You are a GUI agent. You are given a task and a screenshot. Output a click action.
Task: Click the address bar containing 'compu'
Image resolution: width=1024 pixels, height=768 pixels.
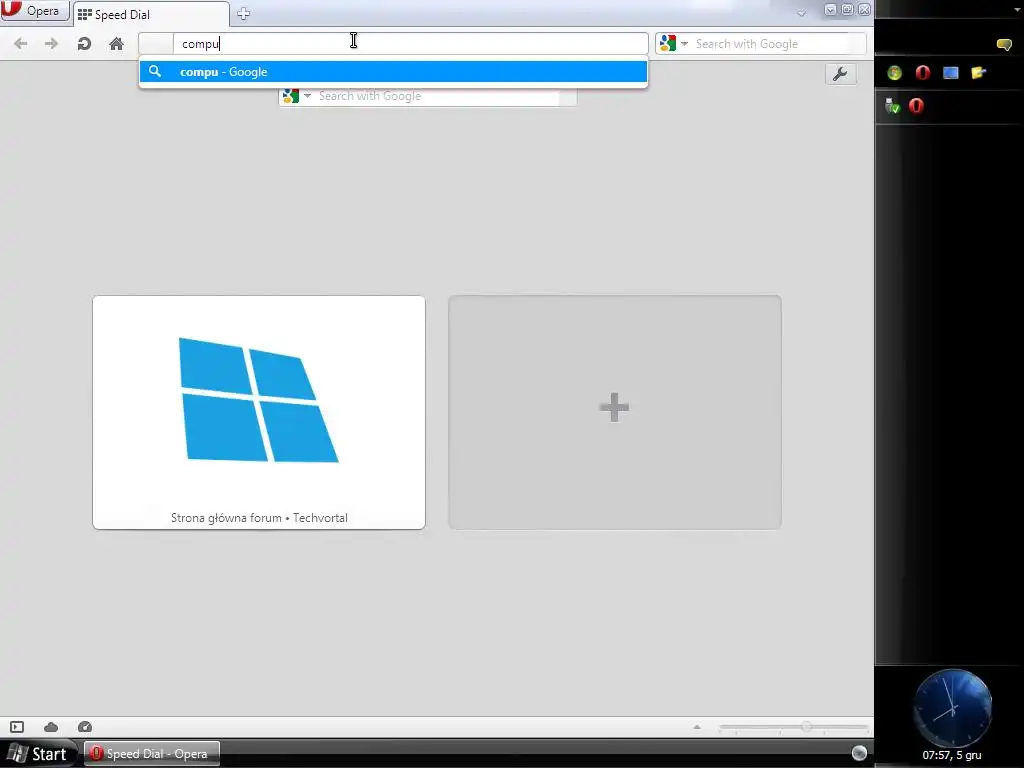pyautogui.click(x=393, y=44)
